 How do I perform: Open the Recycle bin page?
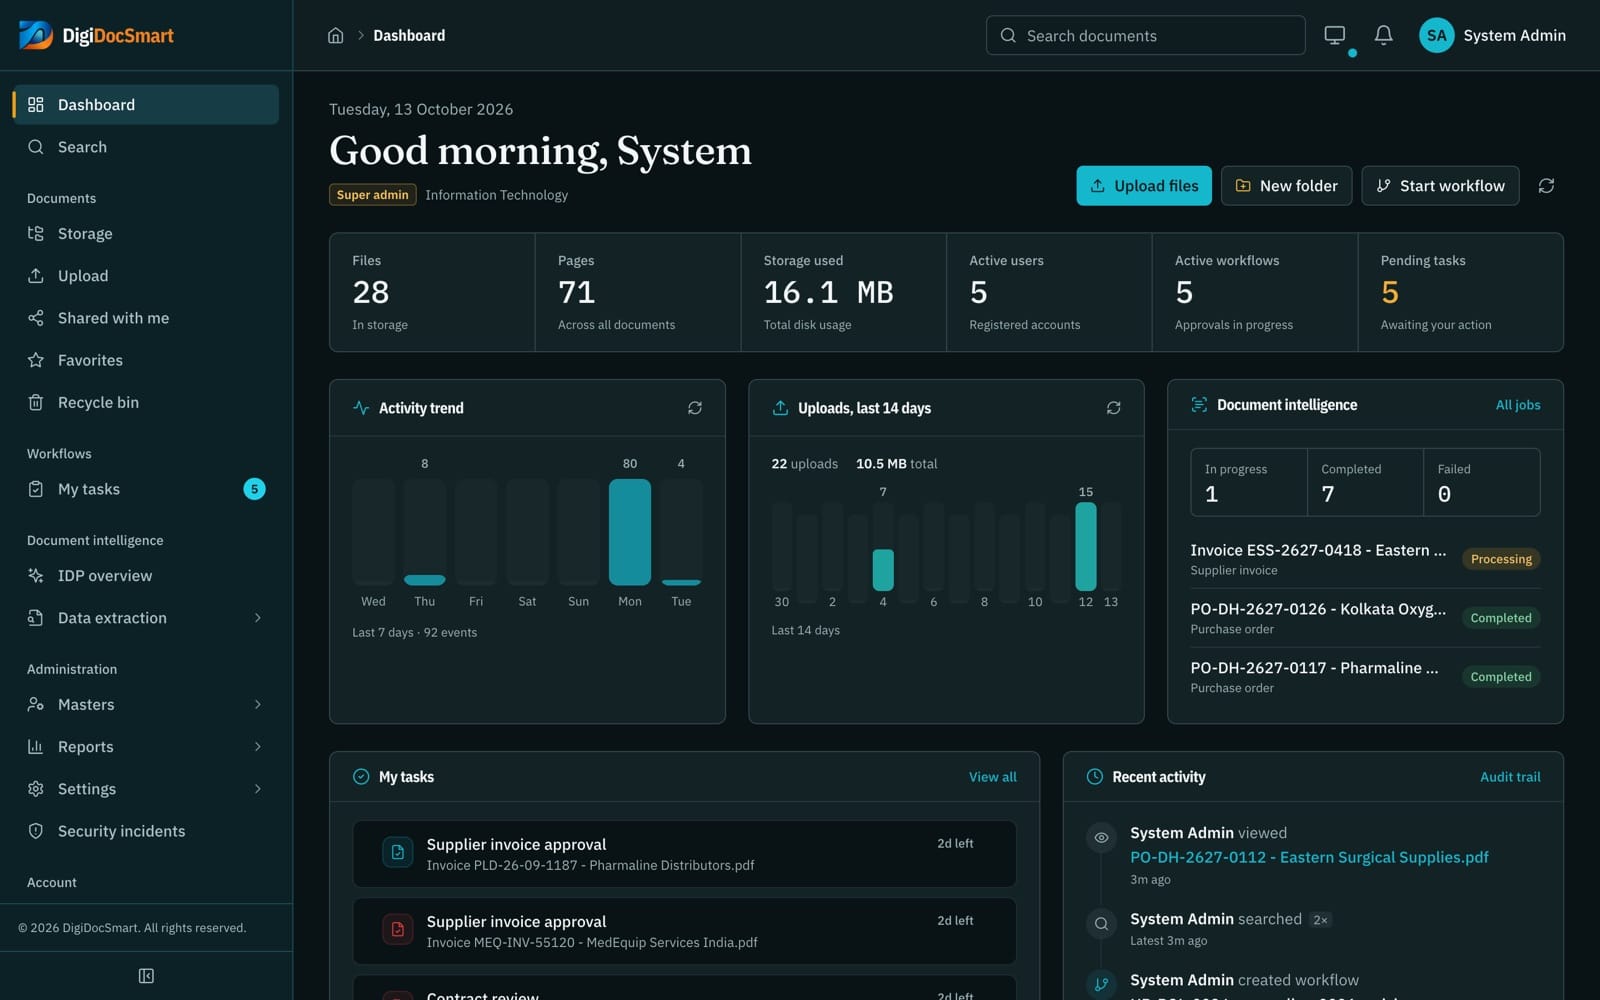click(x=146, y=403)
